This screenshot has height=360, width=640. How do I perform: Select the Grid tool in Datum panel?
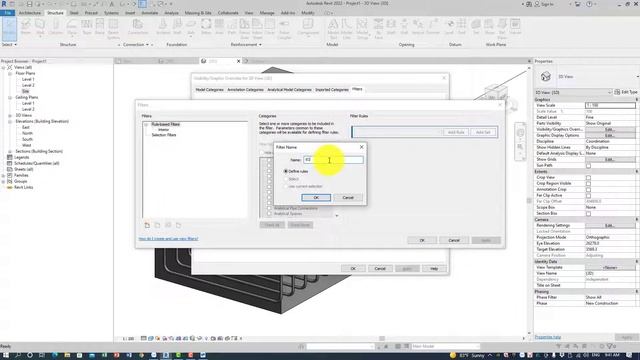(x=462, y=28)
